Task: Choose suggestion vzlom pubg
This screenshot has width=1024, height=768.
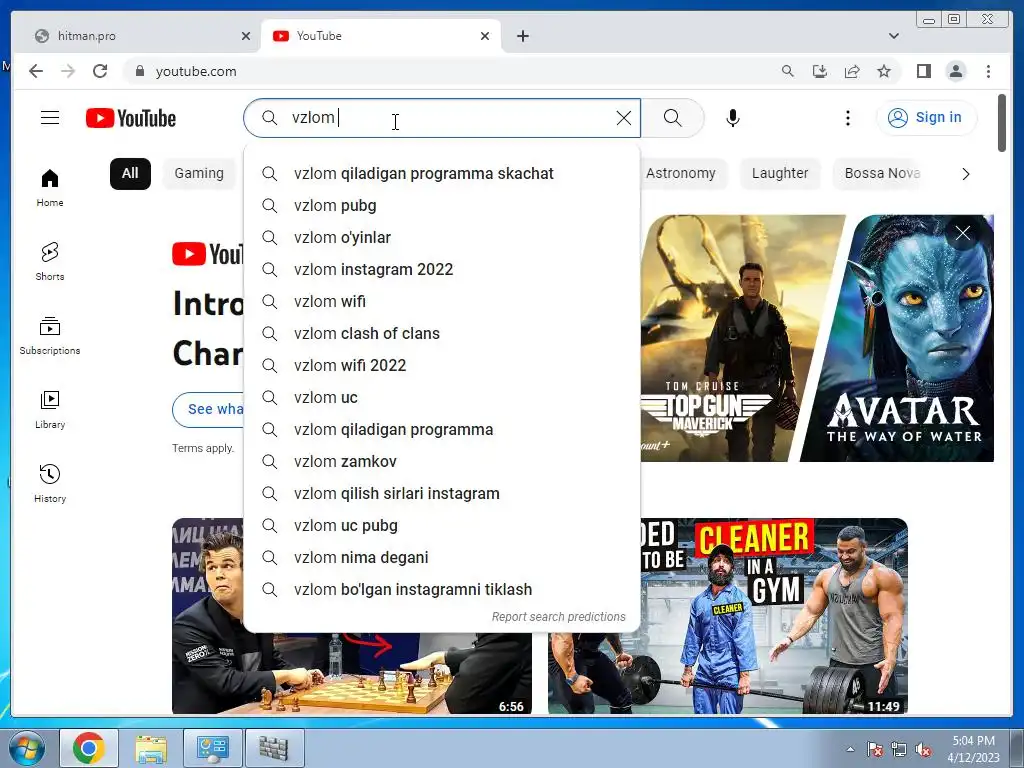Action: (442, 205)
